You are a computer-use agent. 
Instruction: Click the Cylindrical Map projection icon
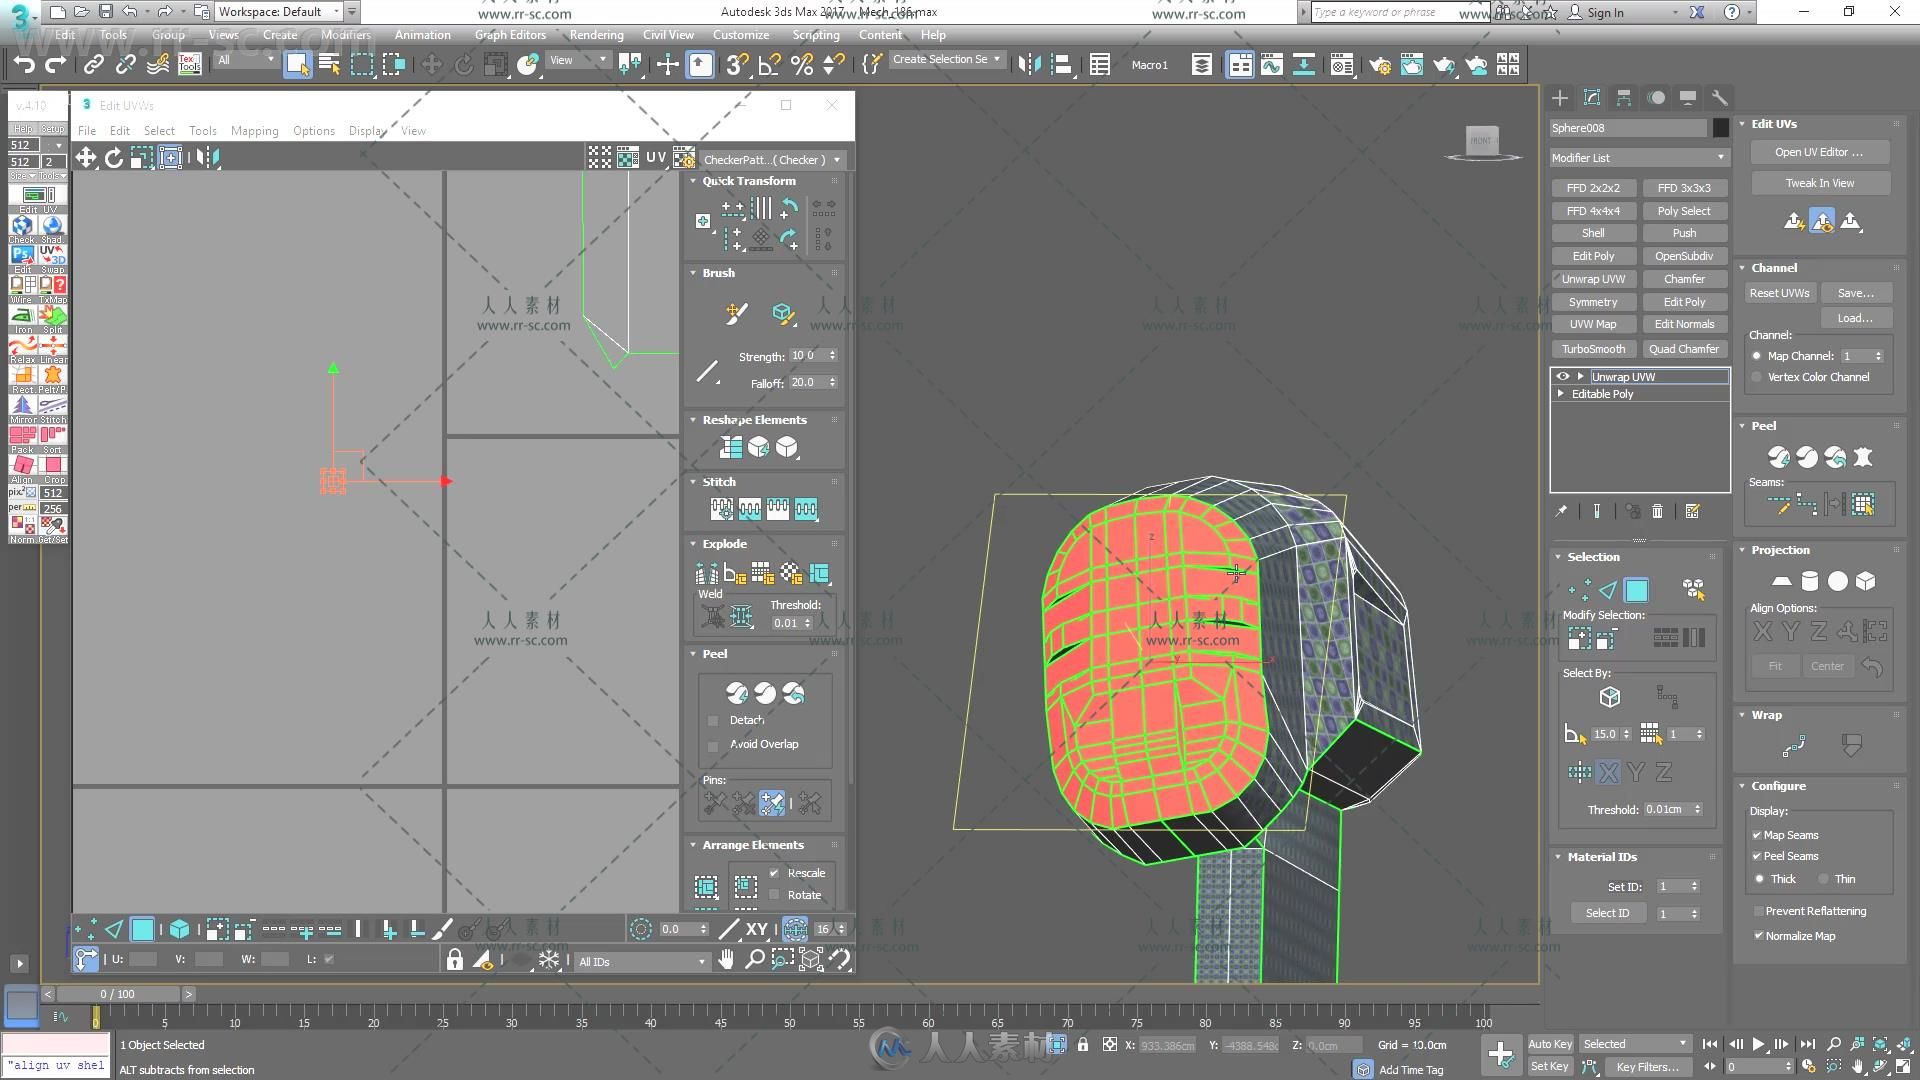(x=1809, y=581)
